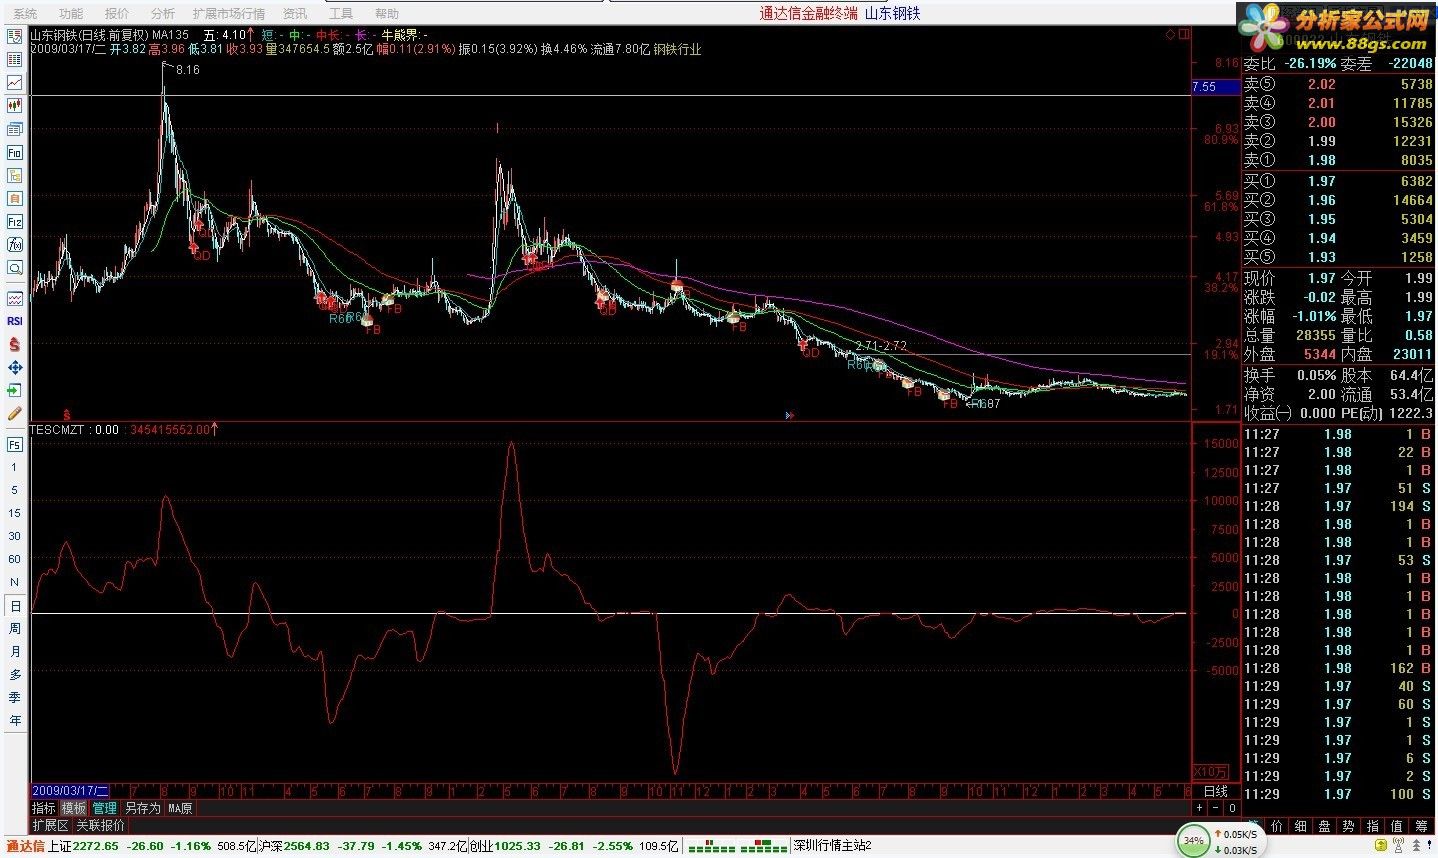Click the MA原 template tab

[x=180, y=808]
